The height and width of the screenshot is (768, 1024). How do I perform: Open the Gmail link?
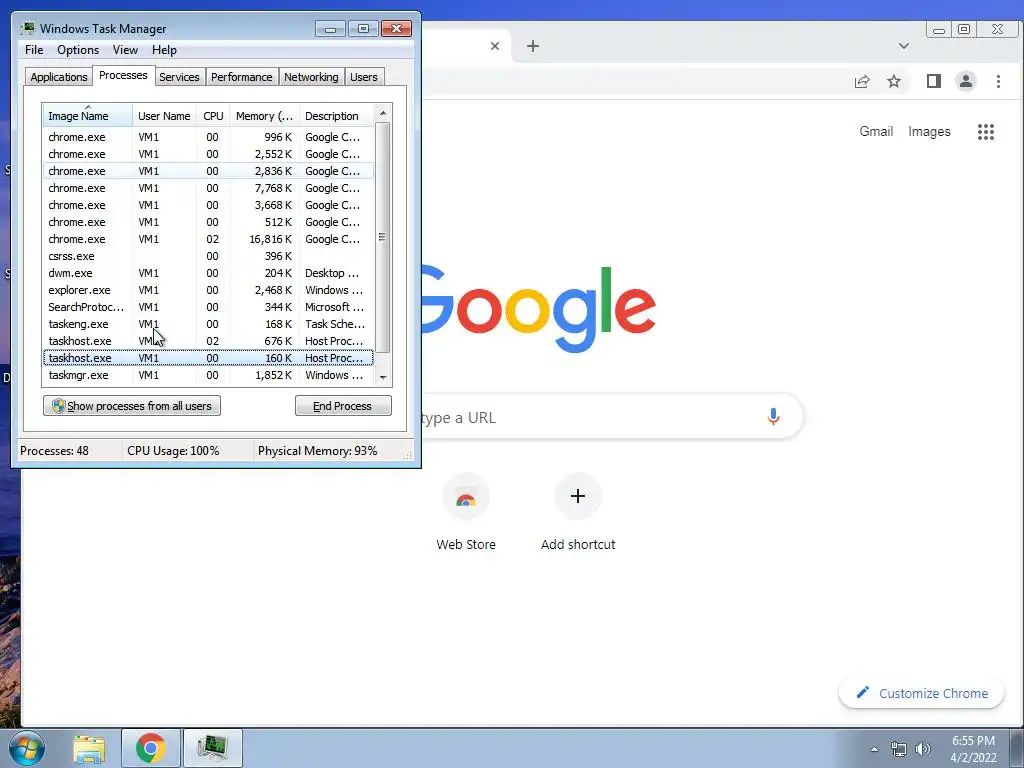tap(876, 131)
